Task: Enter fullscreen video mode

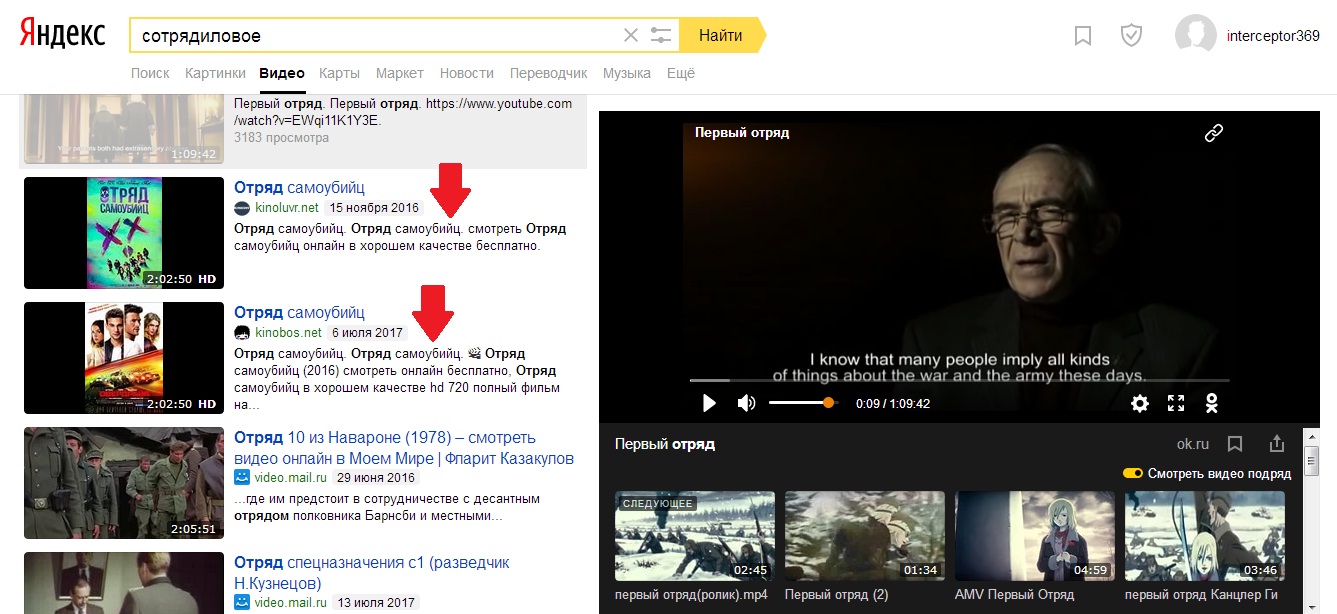Action: tap(1176, 403)
